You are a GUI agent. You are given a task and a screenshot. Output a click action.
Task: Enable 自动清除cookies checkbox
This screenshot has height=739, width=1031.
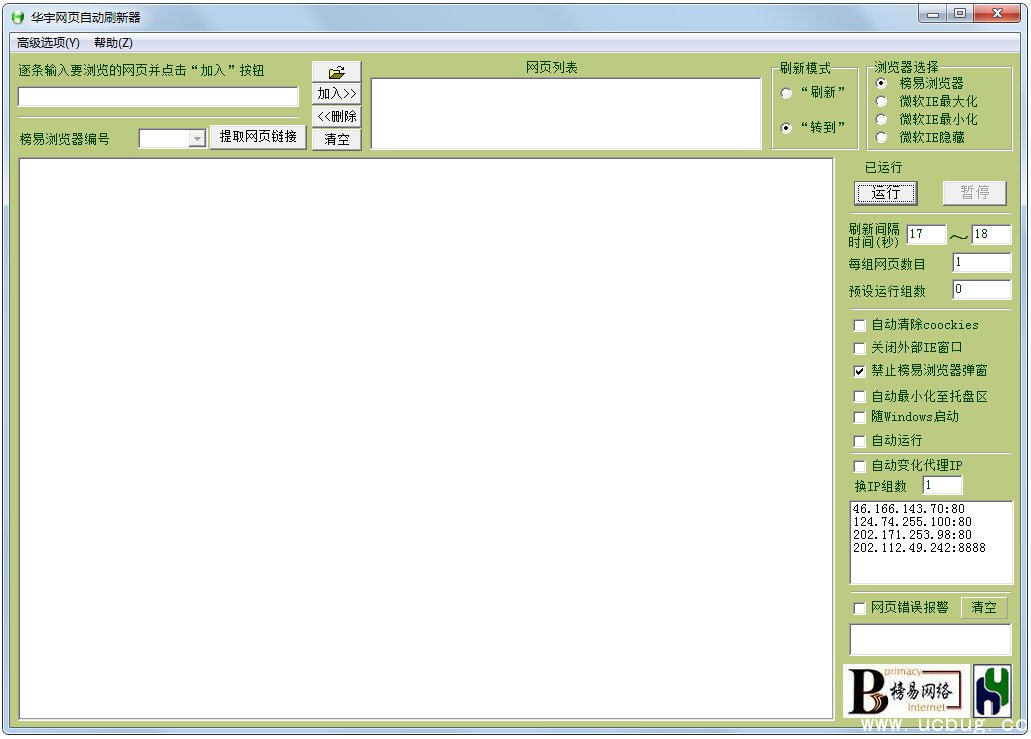pos(859,325)
